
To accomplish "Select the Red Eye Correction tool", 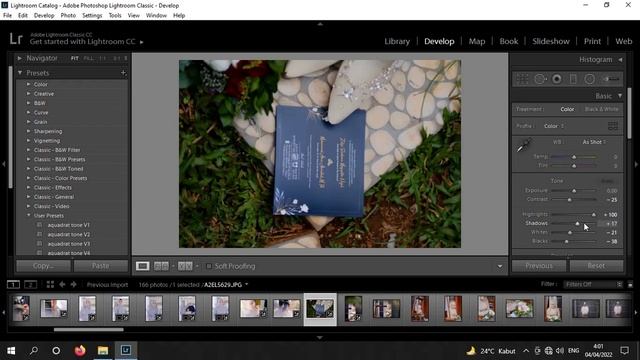I will coord(557,79).
